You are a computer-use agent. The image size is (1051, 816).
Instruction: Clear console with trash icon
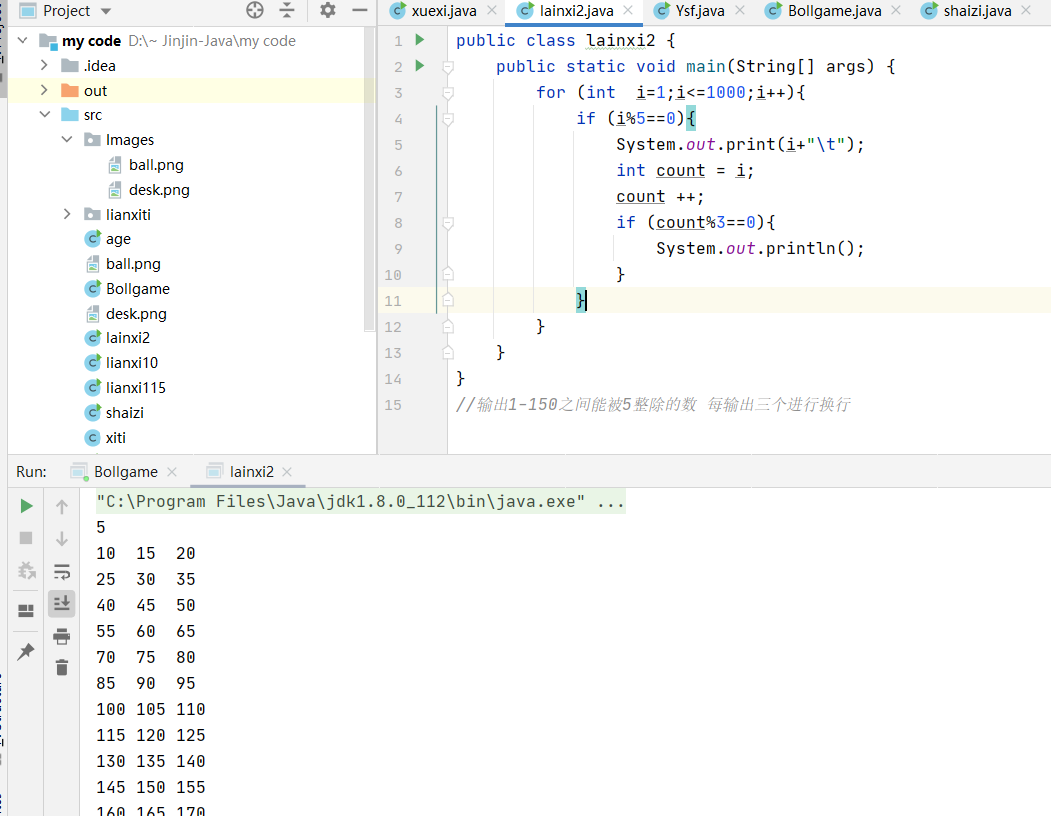[x=62, y=668]
